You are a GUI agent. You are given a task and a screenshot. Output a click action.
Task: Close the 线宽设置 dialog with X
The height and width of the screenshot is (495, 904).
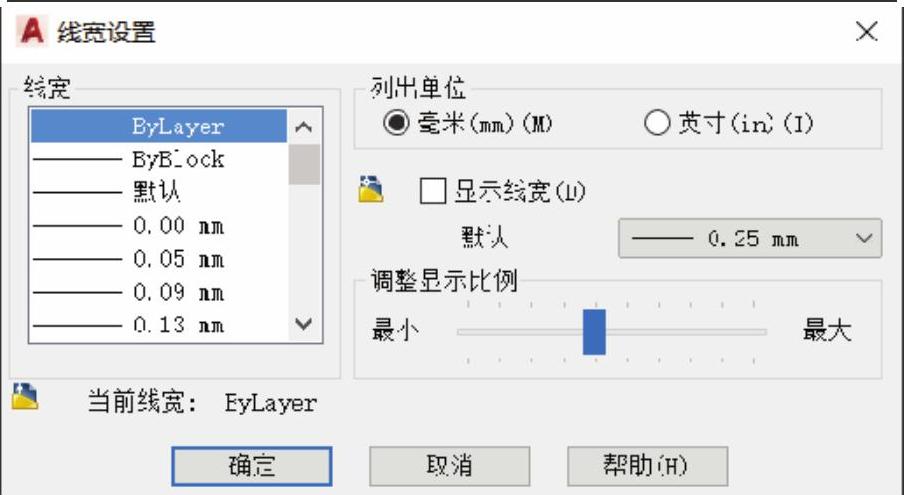click(867, 31)
